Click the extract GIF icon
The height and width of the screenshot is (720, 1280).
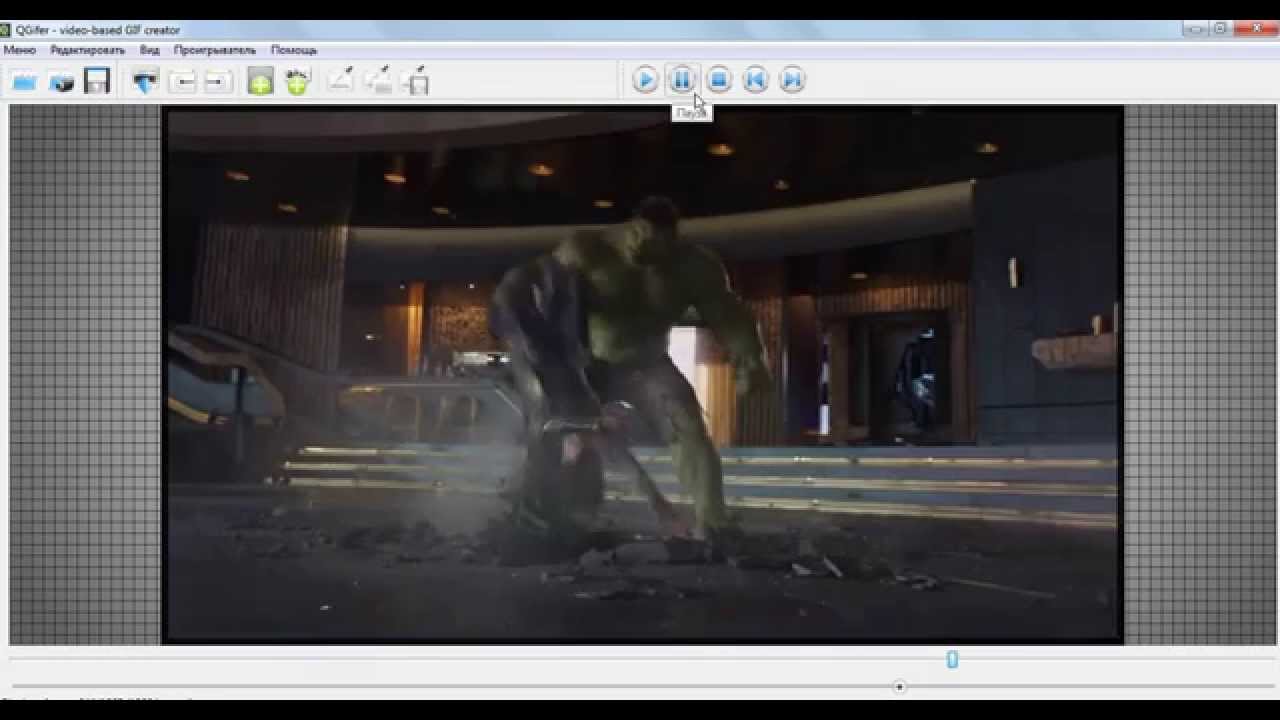tap(61, 81)
